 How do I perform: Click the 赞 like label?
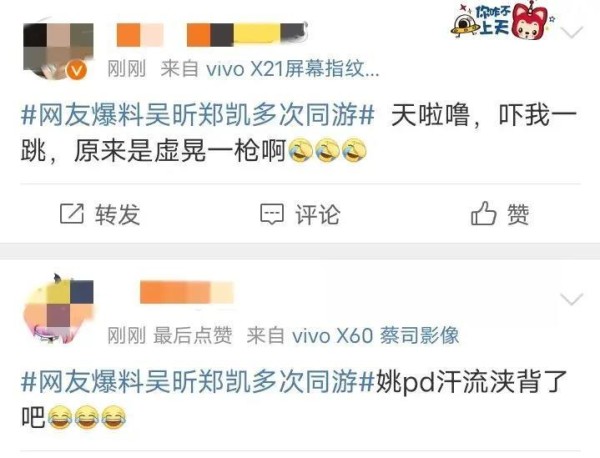point(518,214)
